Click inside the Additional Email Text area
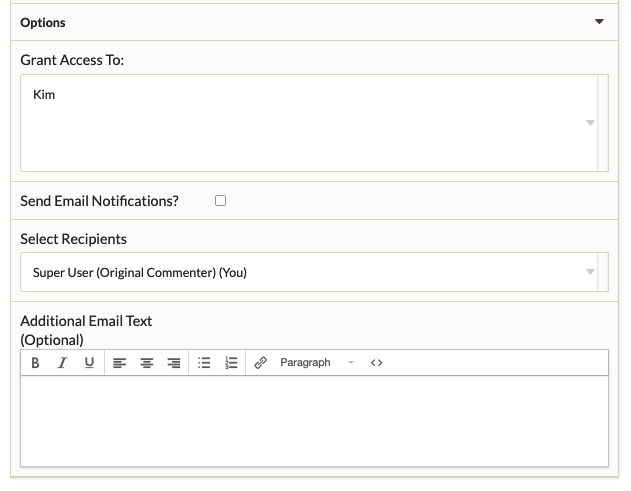Image resolution: width=631 pixels, height=491 pixels. point(314,421)
